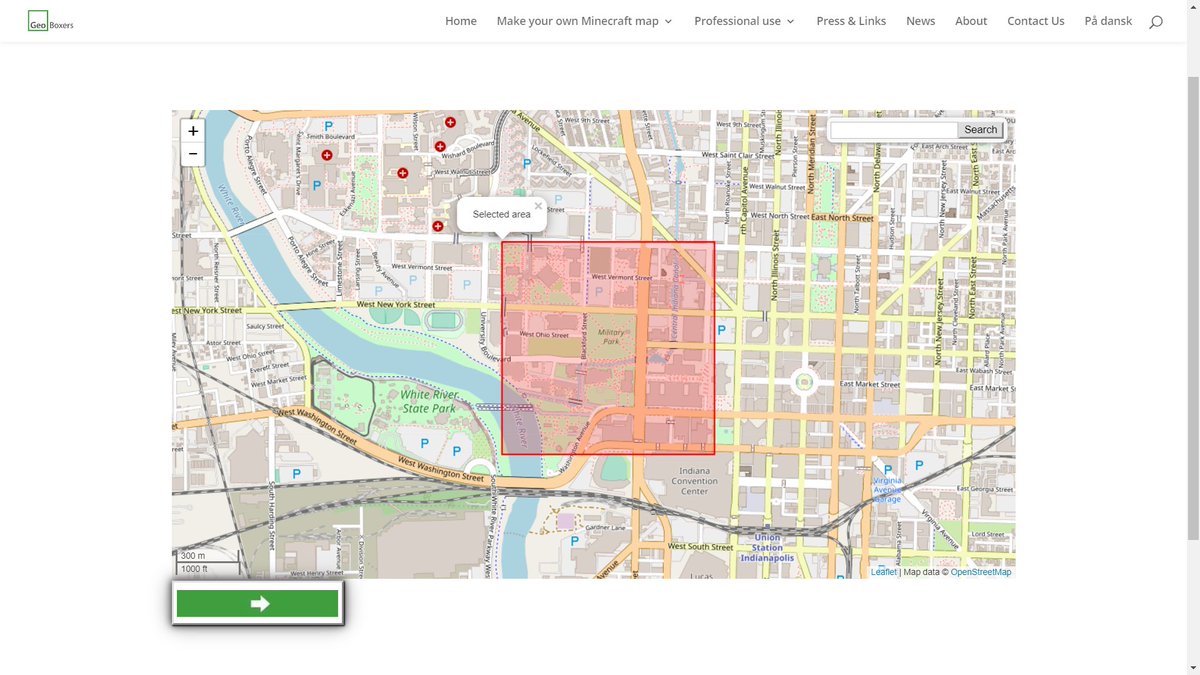
Task: Open the OpenStreetMap attribution link
Action: [x=981, y=572]
